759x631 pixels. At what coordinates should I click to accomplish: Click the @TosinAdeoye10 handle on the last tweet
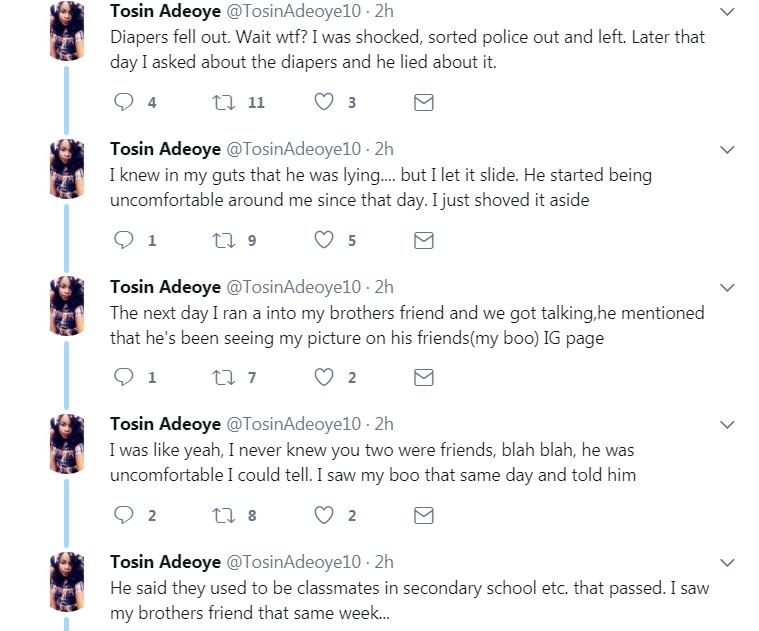(x=294, y=562)
